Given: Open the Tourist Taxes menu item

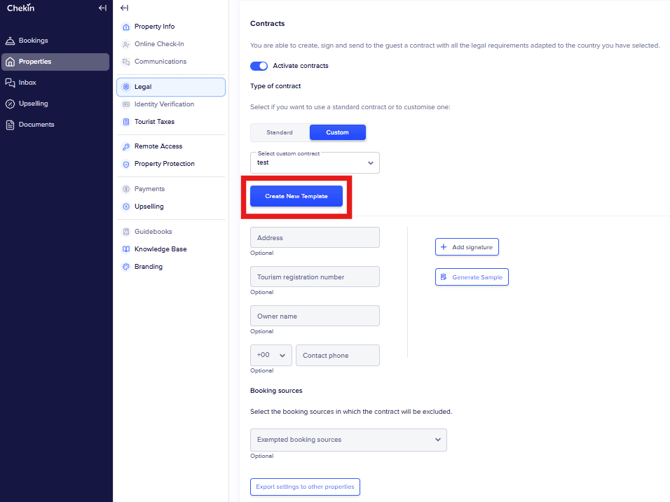Looking at the screenshot, I should point(154,122).
